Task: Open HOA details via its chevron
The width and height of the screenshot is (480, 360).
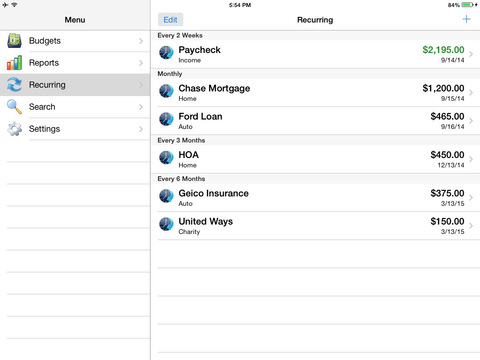Action: tap(471, 159)
